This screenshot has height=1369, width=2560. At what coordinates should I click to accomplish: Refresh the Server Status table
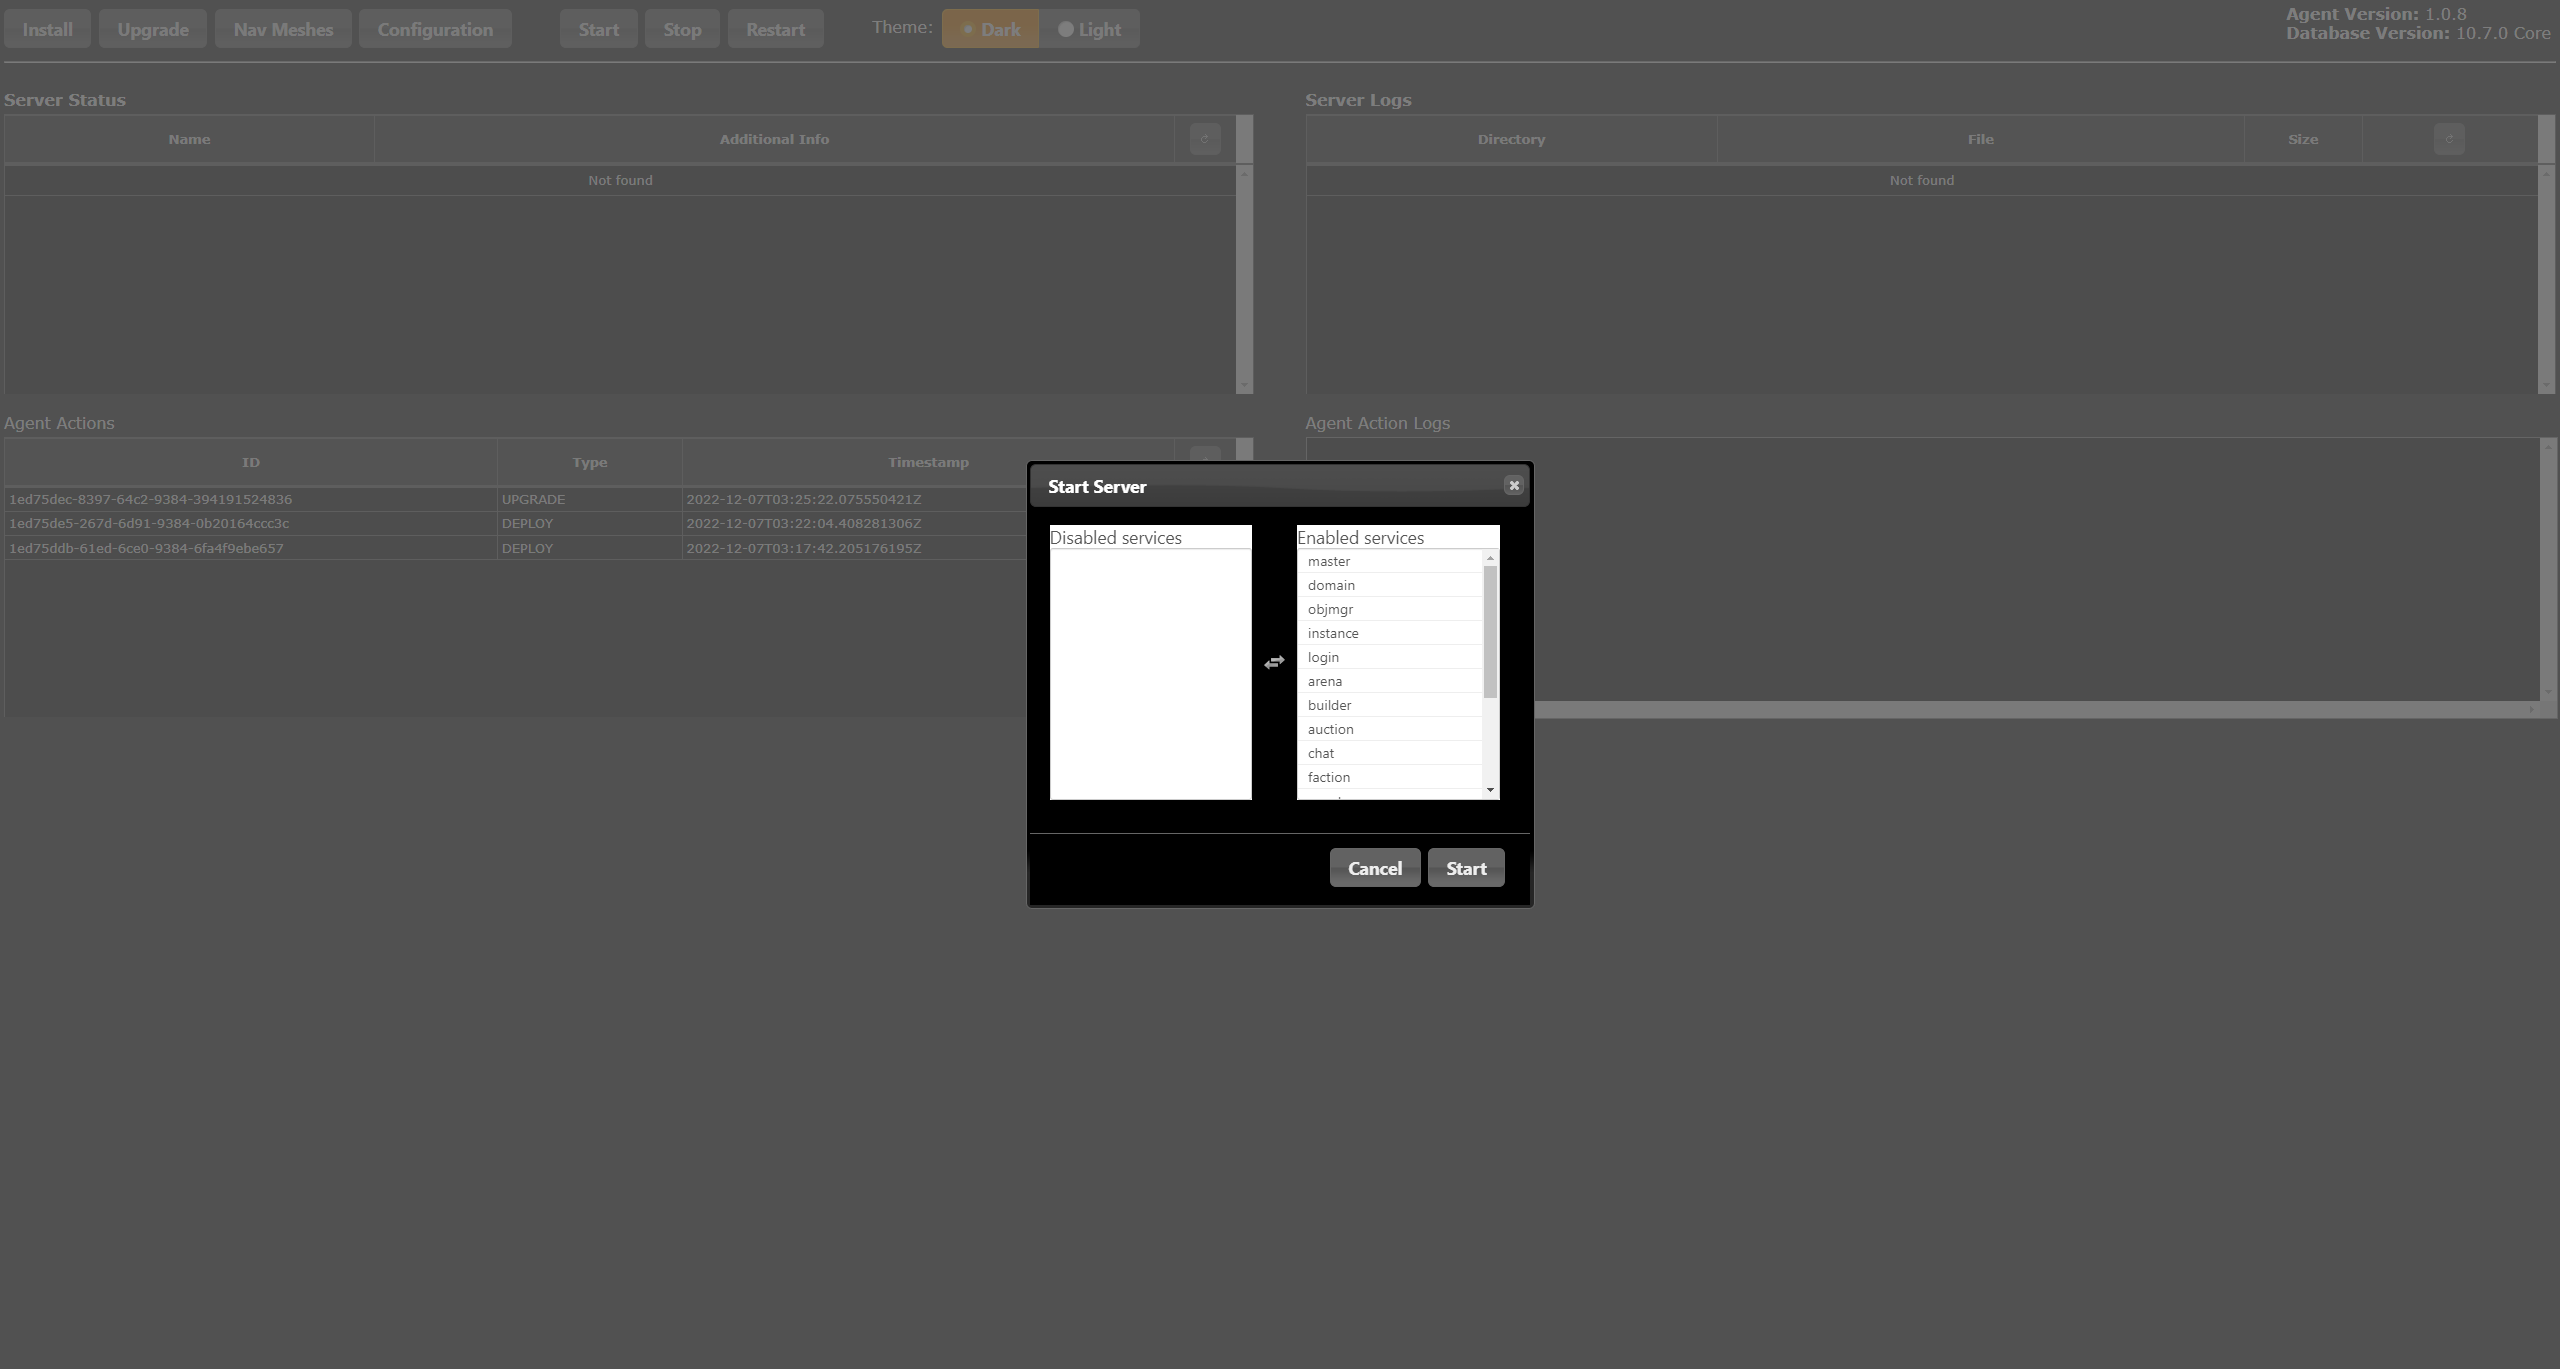[x=1204, y=139]
